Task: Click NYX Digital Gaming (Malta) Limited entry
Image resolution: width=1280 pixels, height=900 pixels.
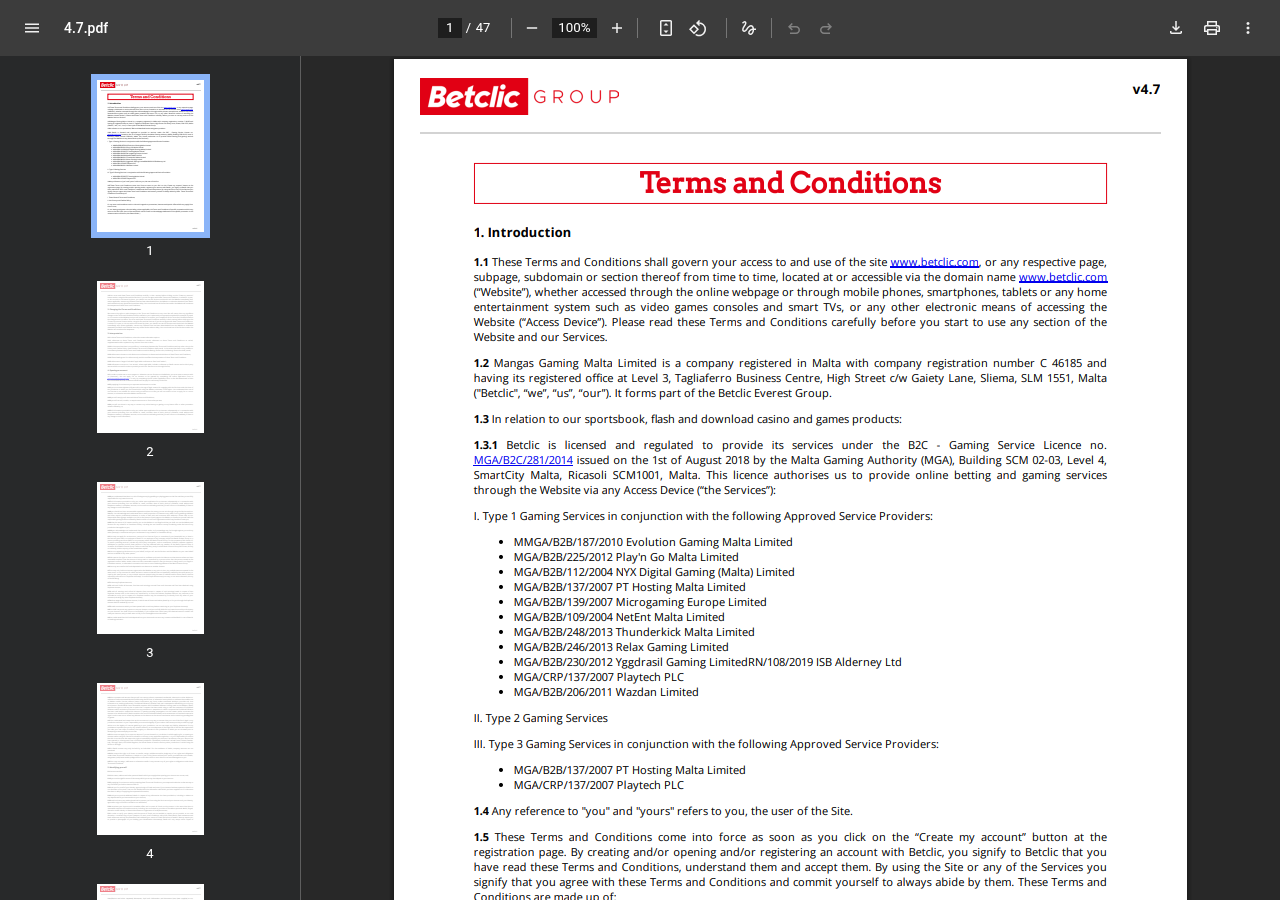Action: point(654,572)
